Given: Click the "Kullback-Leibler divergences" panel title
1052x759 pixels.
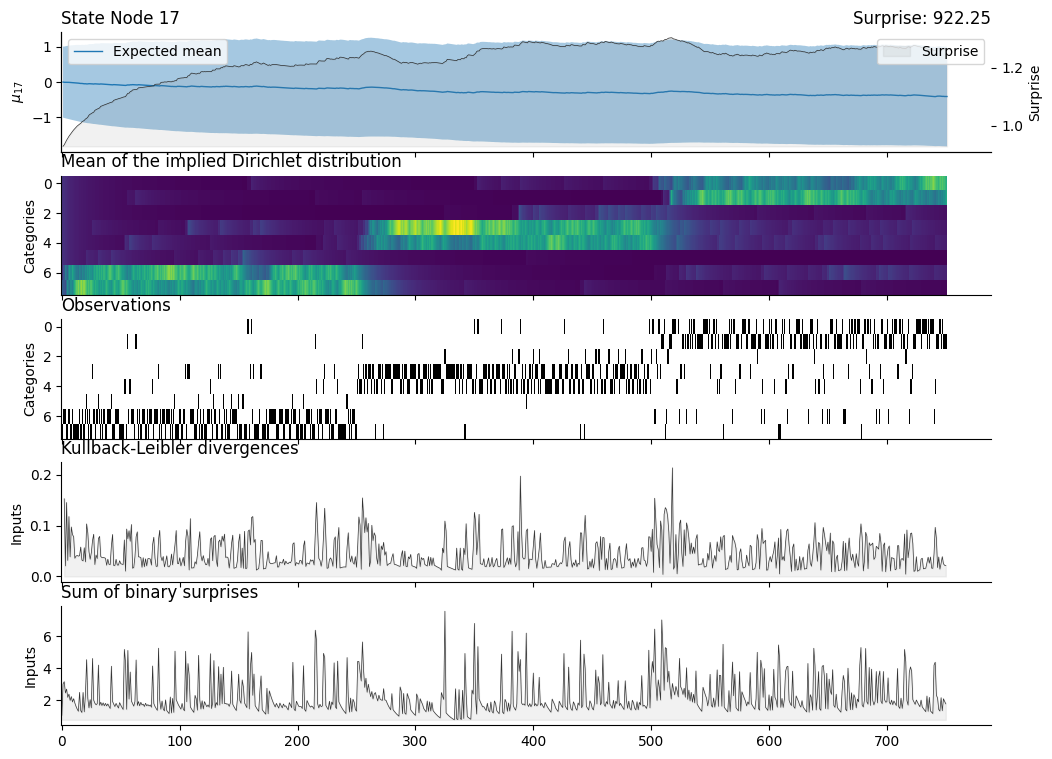Looking at the screenshot, I should coord(180,449).
